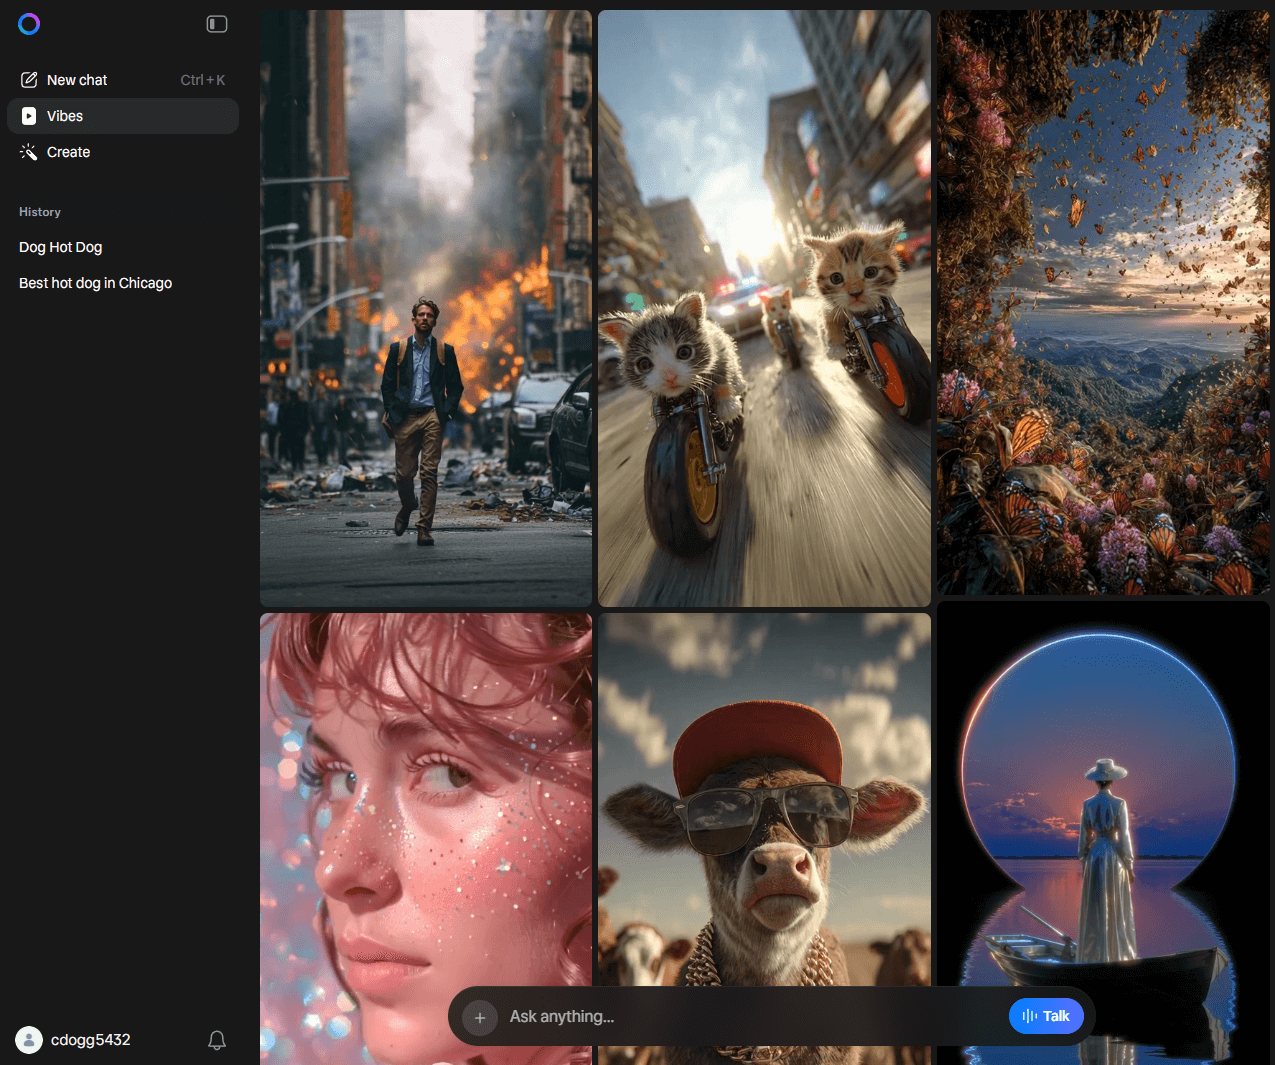Open Best hot dog in Chicago chat
The height and width of the screenshot is (1065, 1275).
96,283
